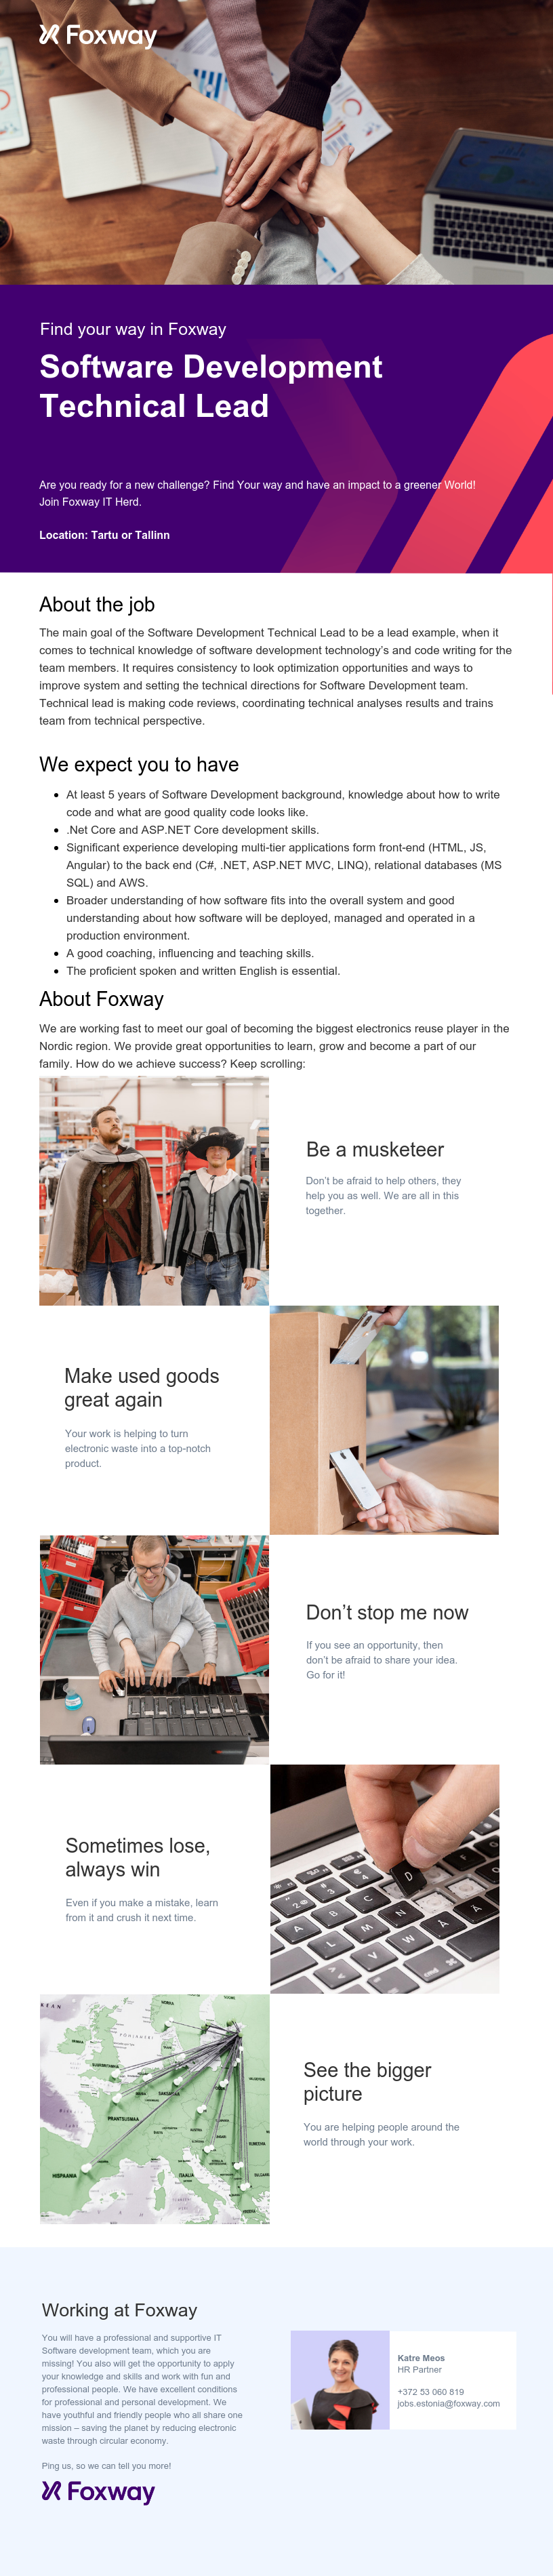Click the 'See the bigger picture' heading
The width and height of the screenshot is (553, 2576).
367,2082
